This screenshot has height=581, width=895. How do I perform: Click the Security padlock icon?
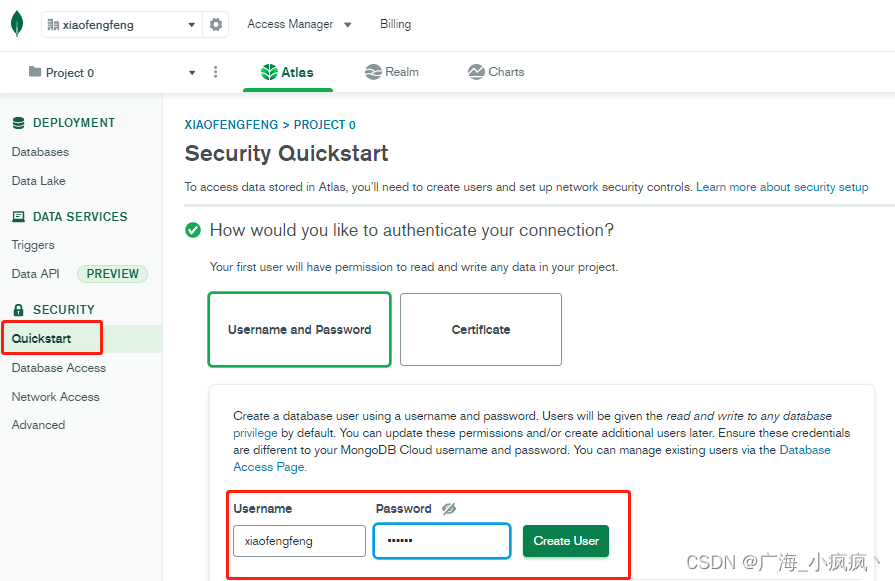click(x=18, y=310)
